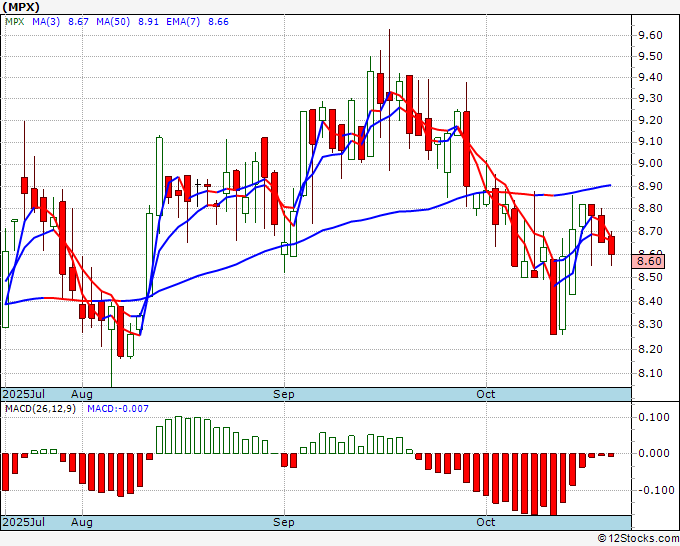
Task: Click the 8.70 price axis label
Action: (650, 232)
